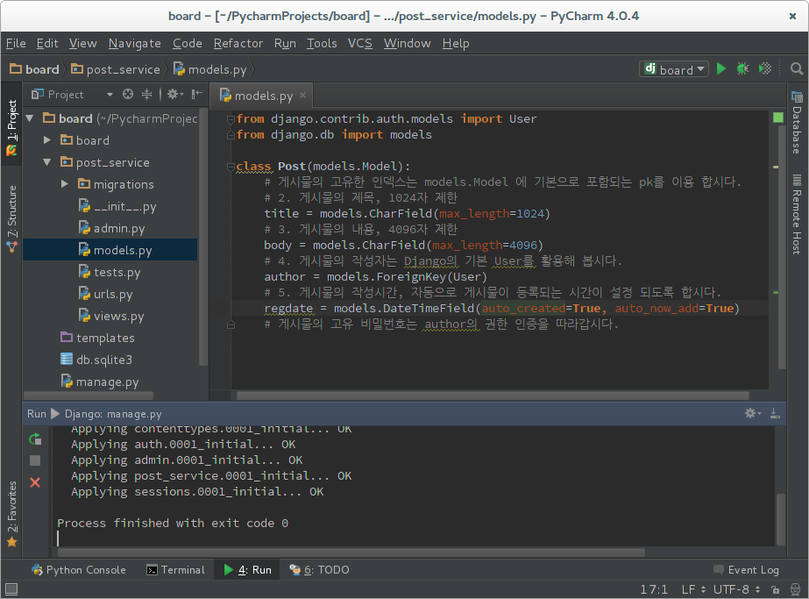809x599 pixels.
Task: Open the Tools menu
Action: pyautogui.click(x=321, y=43)
